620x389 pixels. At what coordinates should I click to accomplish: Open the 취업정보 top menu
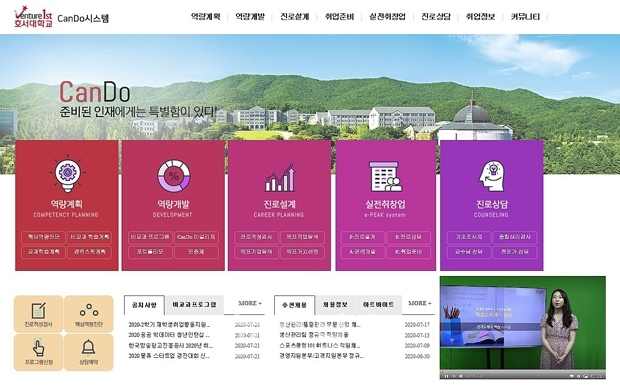coord(480,17)
